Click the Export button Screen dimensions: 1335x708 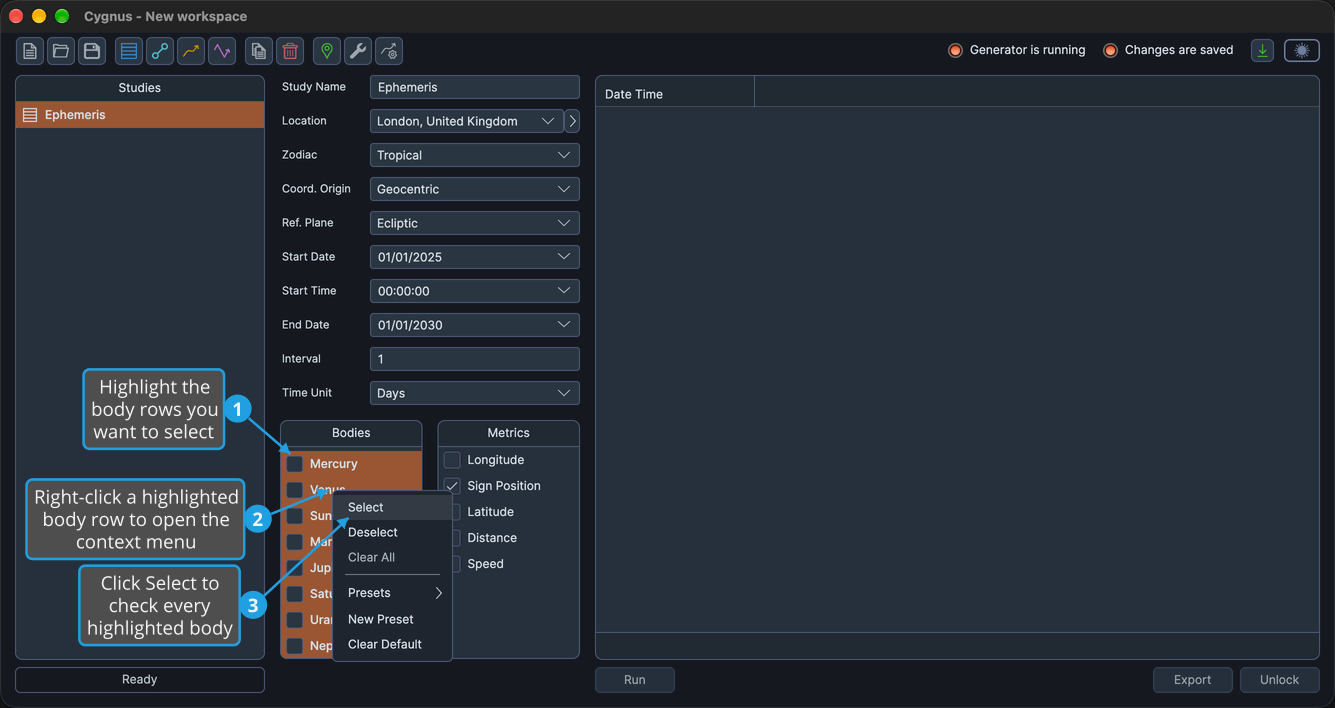click(x=1193, y=680)
